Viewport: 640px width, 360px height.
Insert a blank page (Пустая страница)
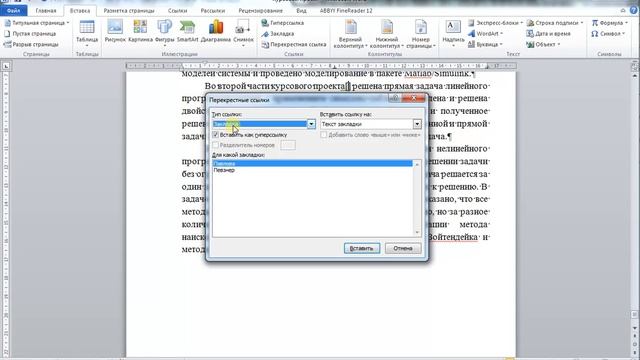tap(30, 33)
